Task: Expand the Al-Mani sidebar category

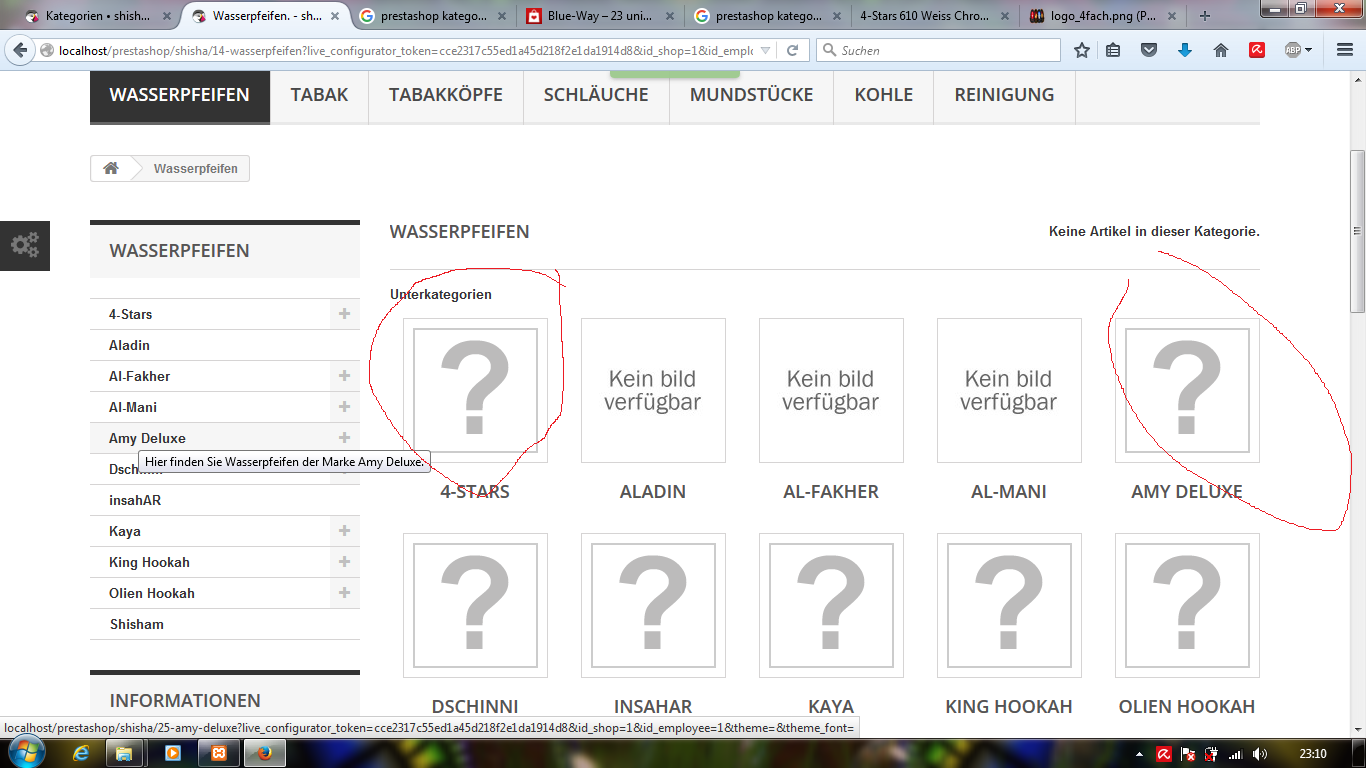Action: tap(344, 407)
